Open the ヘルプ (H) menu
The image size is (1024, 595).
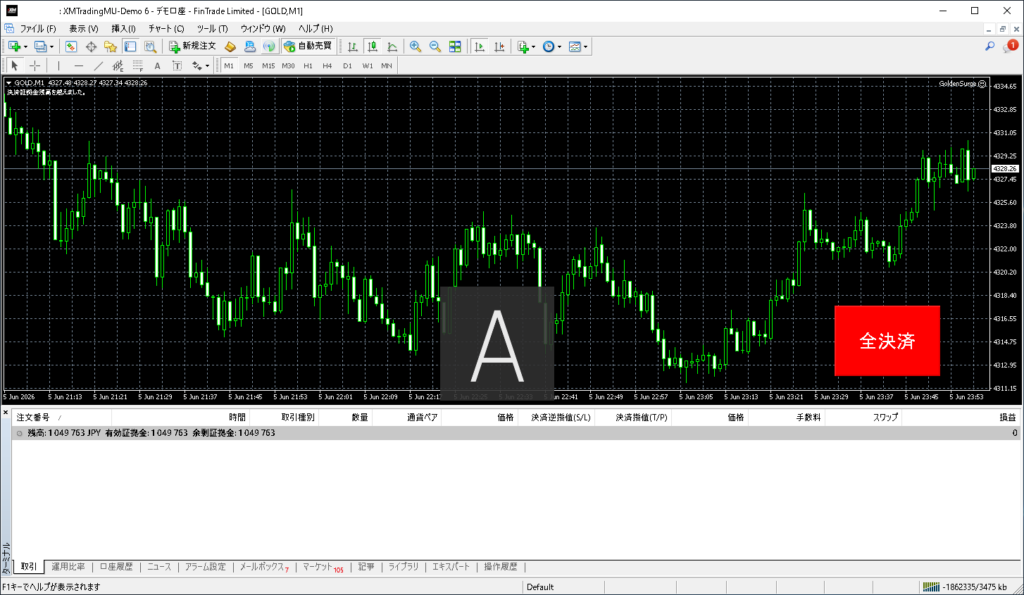315,29
